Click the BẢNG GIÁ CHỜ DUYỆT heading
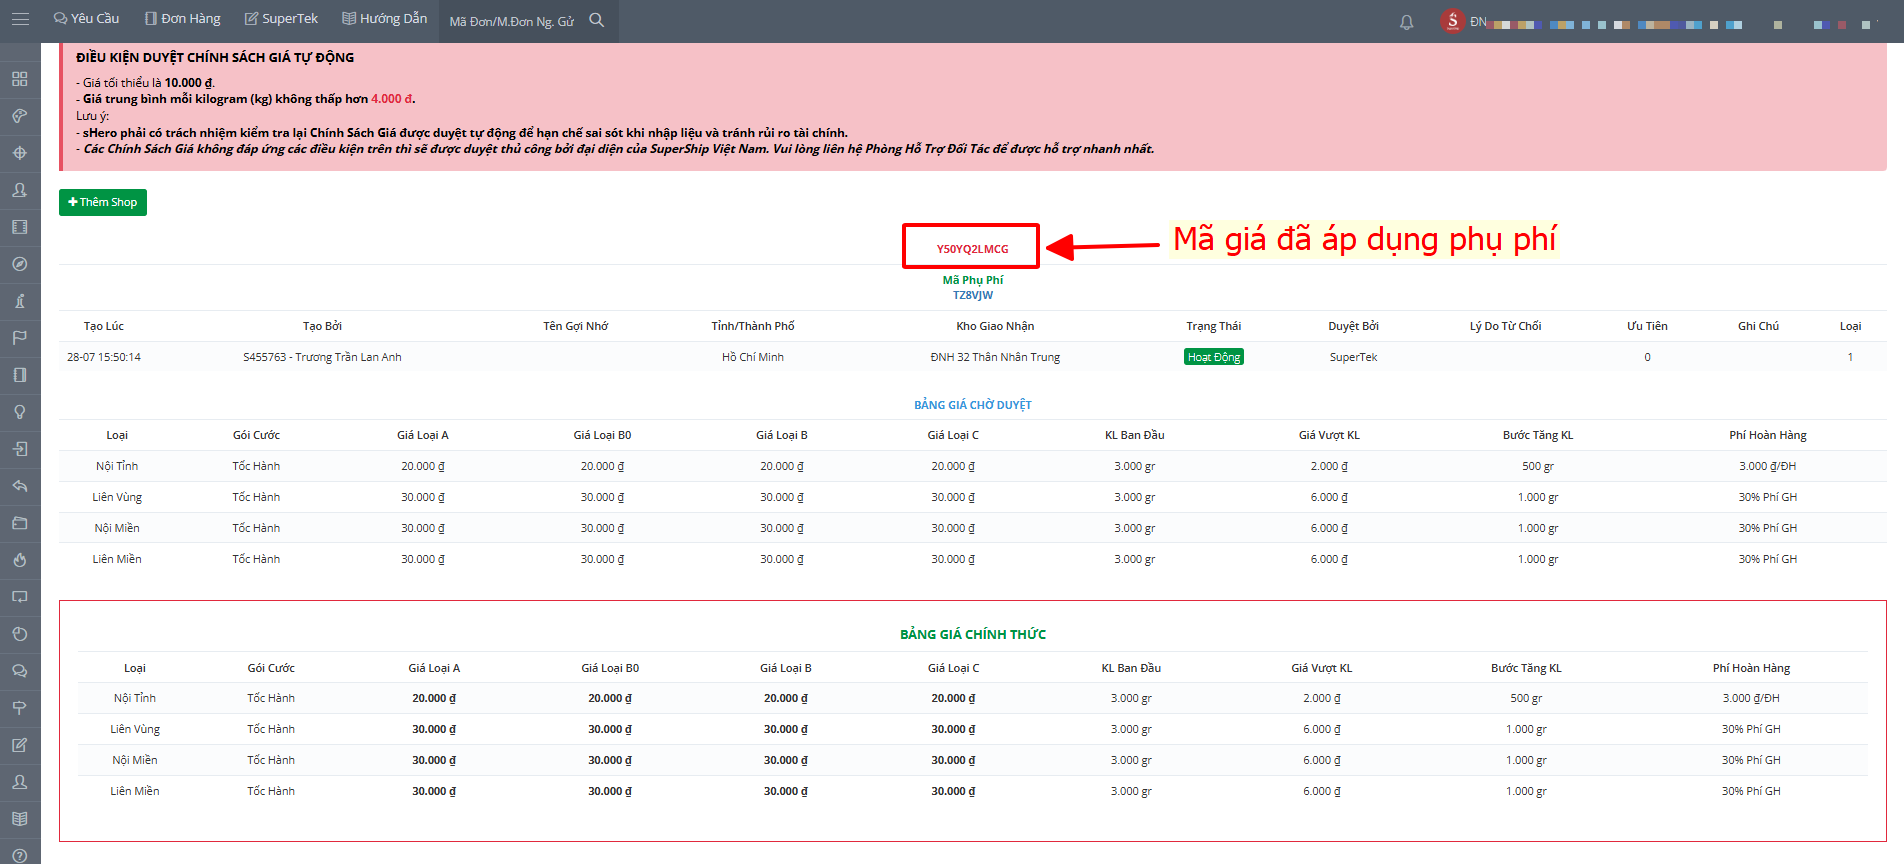 point(973,405)
